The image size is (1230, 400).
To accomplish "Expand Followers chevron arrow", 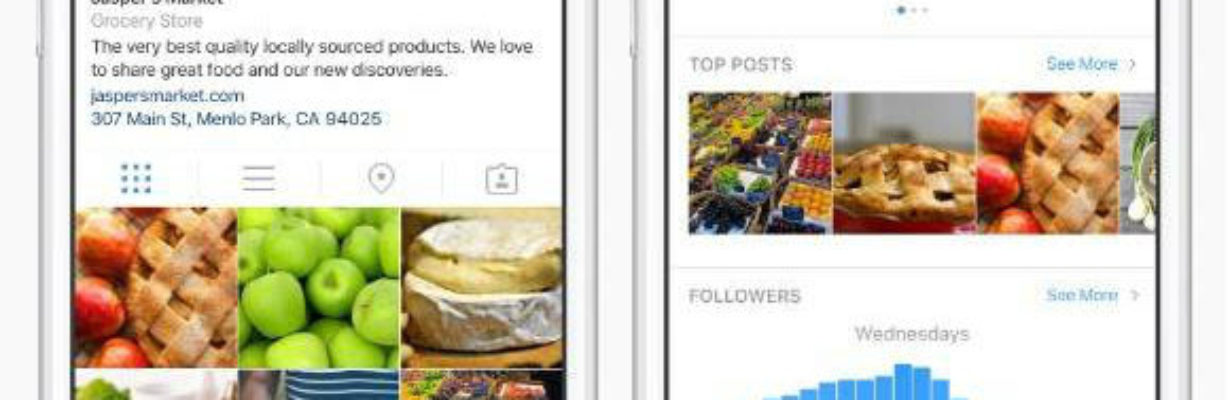I will tap(1133, 295).
